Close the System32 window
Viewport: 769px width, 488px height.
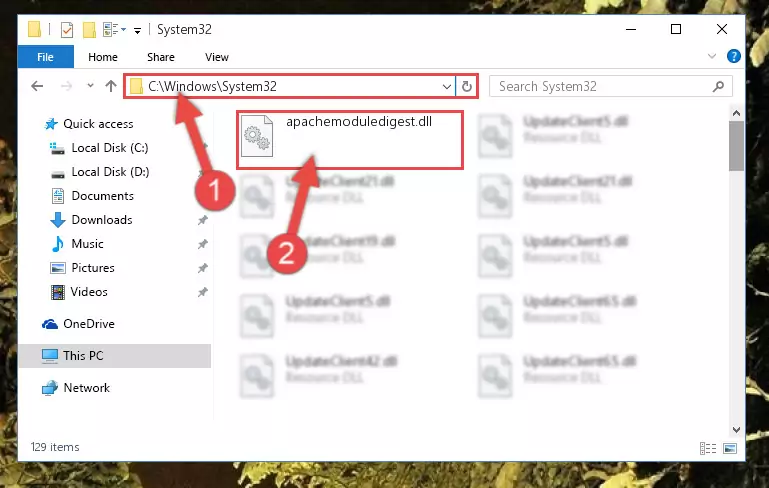pyautogui.click(x=721, y=29)
